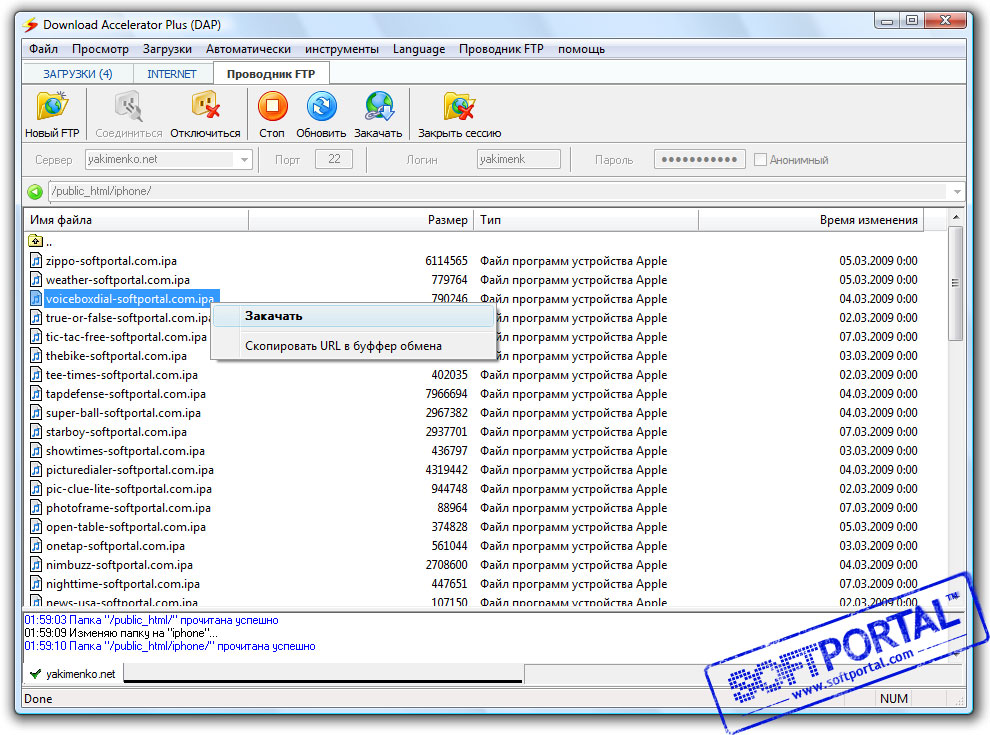This screenshot has width=990, height=735.
Task: Open the Проводник FTP menu in menu bar
Action: tap(501, 49)
